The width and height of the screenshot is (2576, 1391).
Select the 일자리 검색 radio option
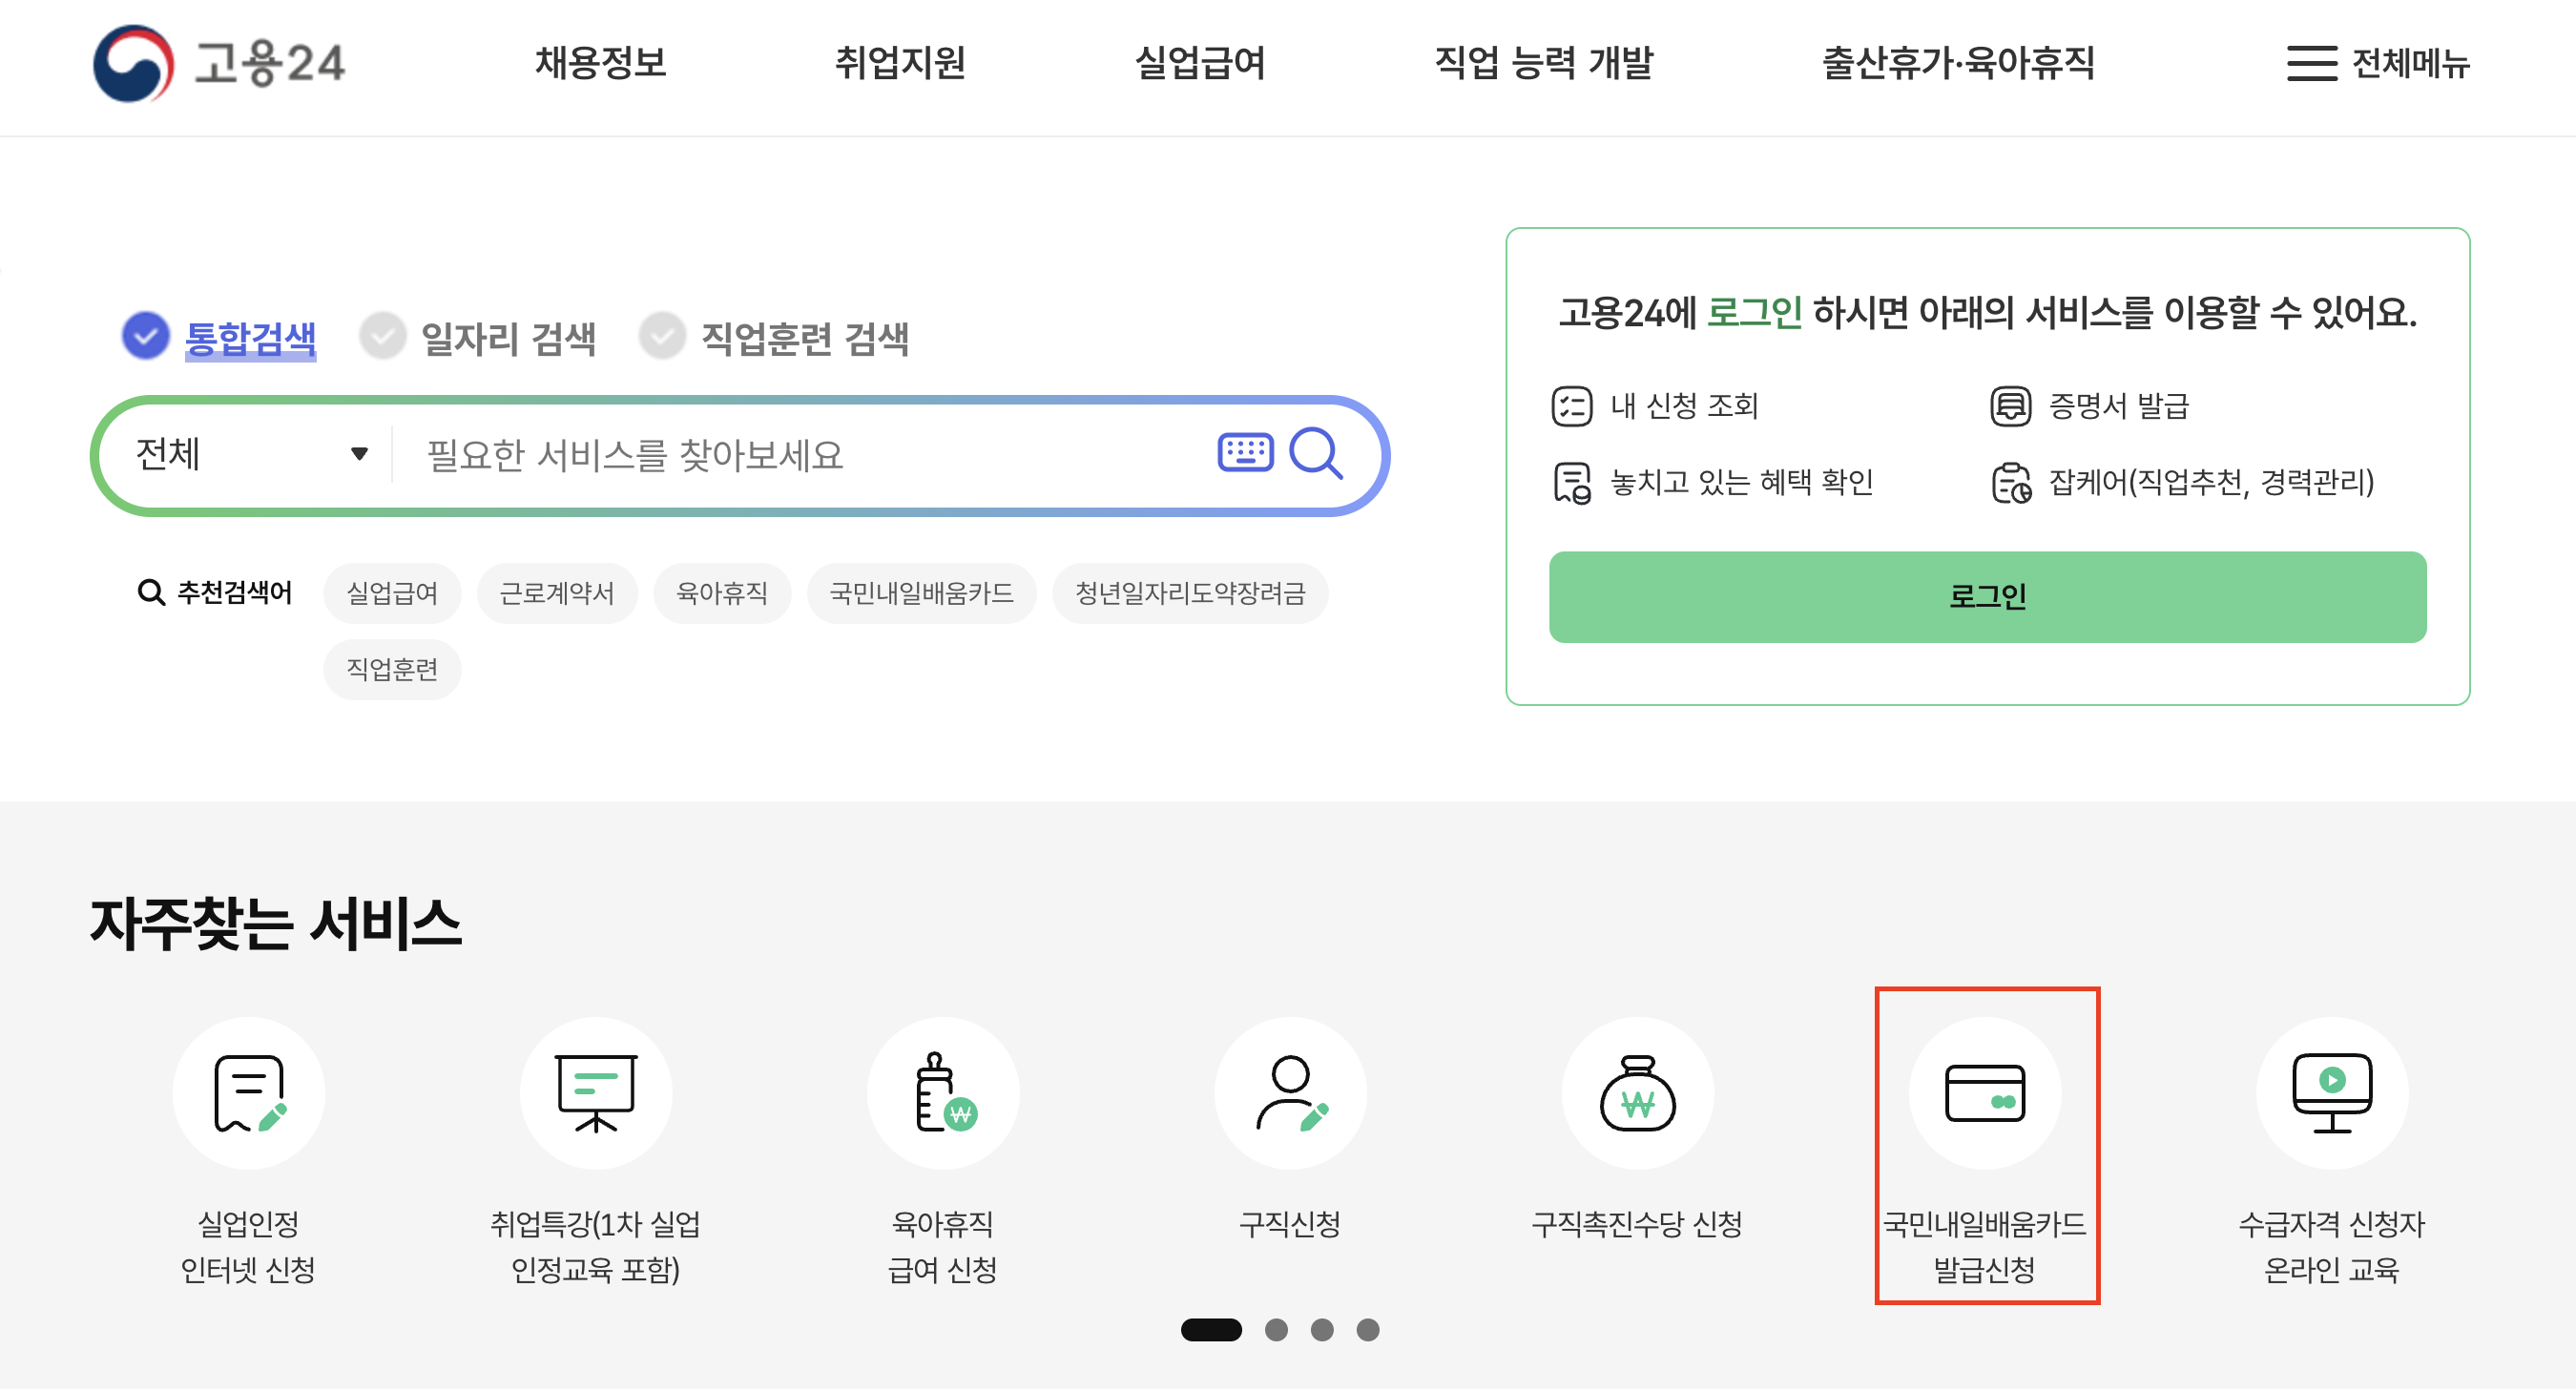(x=383, y=336)
